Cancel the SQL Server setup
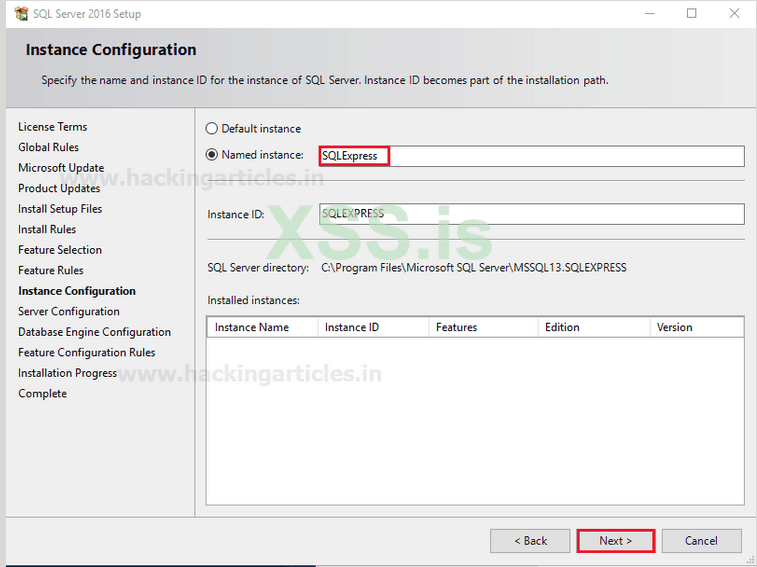The height and width of the screenshot is (567, 757). point(701,540)
